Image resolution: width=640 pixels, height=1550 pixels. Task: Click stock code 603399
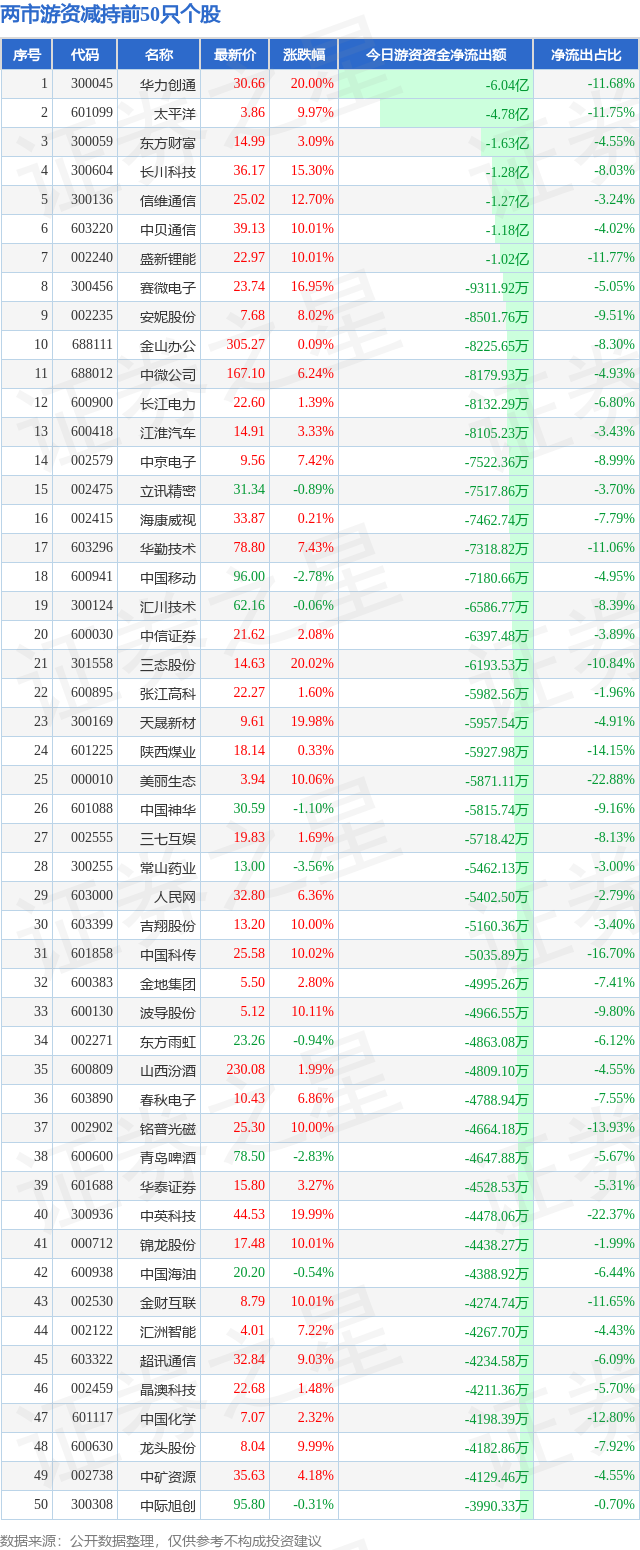92,925
